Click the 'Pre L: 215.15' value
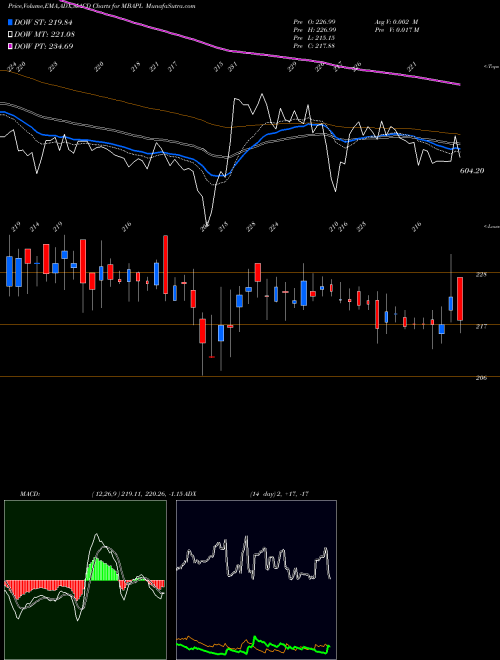Viewport: 500px width, 660px height. (314, 37)
